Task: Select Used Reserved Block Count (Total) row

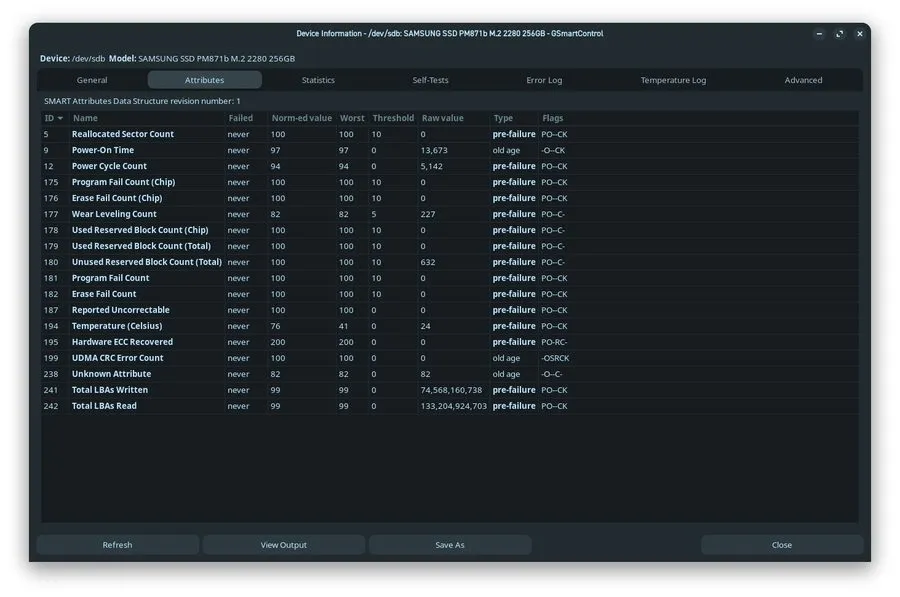Action: point(450,246)
